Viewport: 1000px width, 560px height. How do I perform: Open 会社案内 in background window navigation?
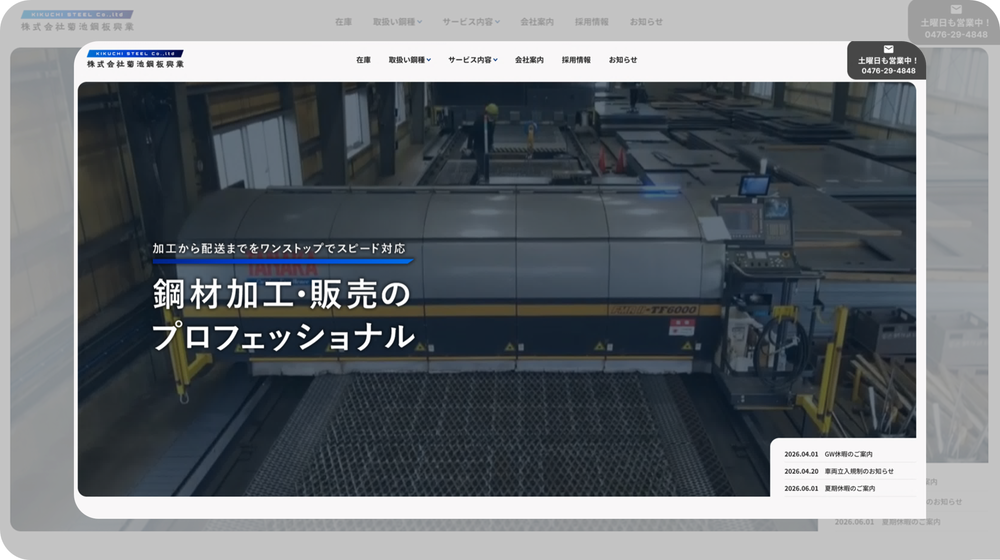(x=537, y=22)
